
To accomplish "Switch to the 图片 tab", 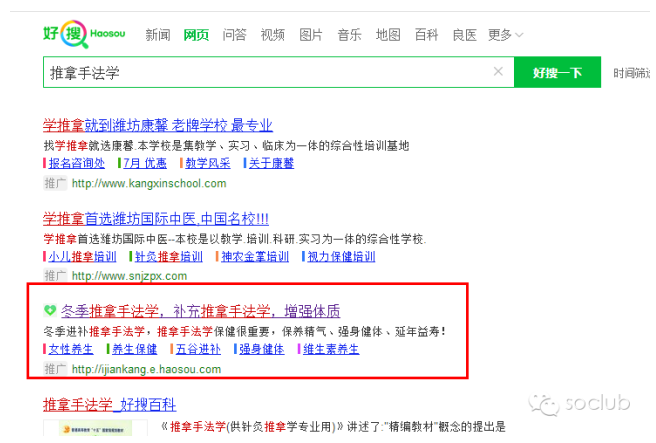I will [x=311, y=35].
